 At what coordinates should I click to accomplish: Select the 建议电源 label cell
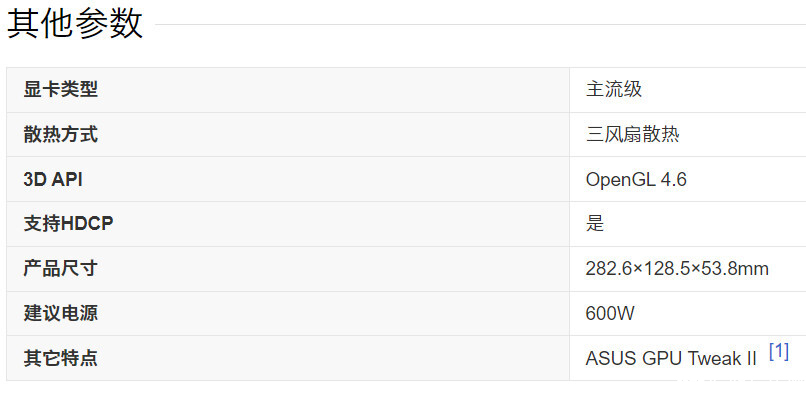288,314
